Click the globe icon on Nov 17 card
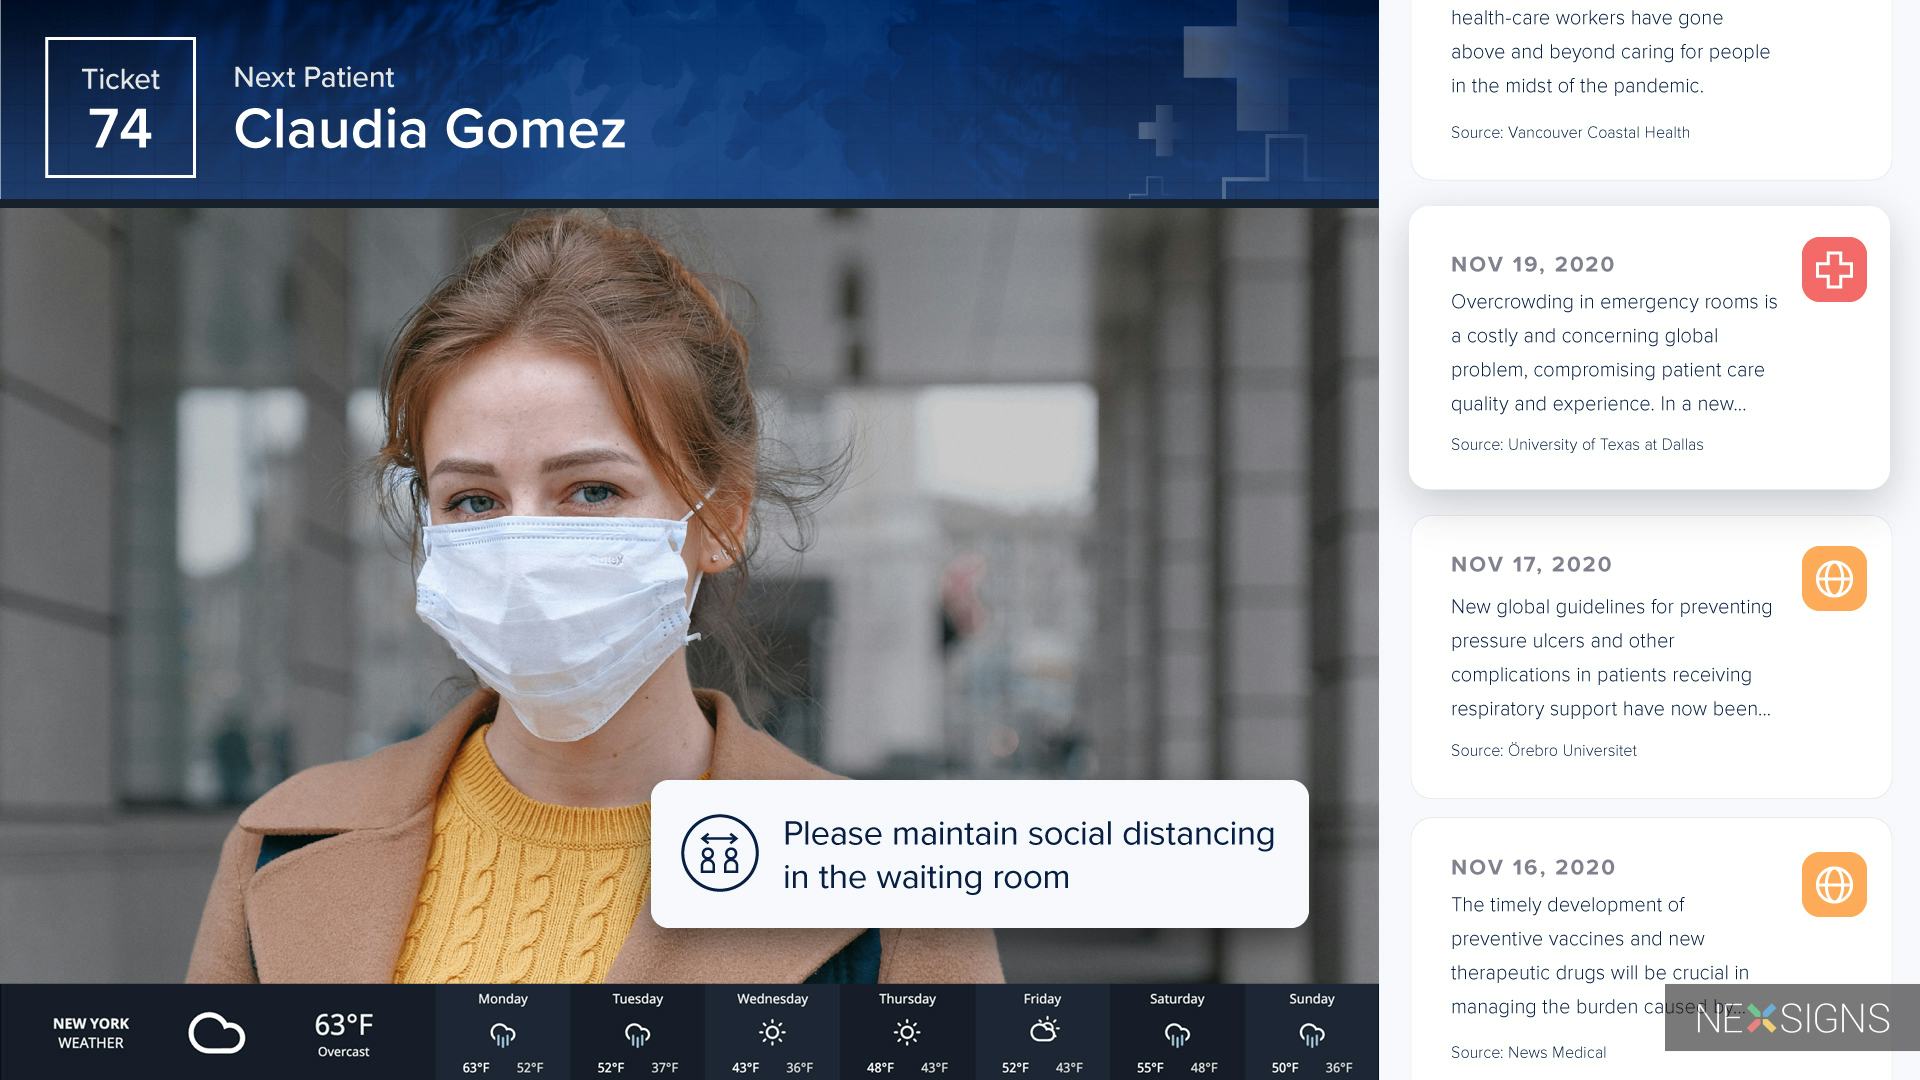This screenshot has height=1080, width=1920. [x=1834, y=578]
